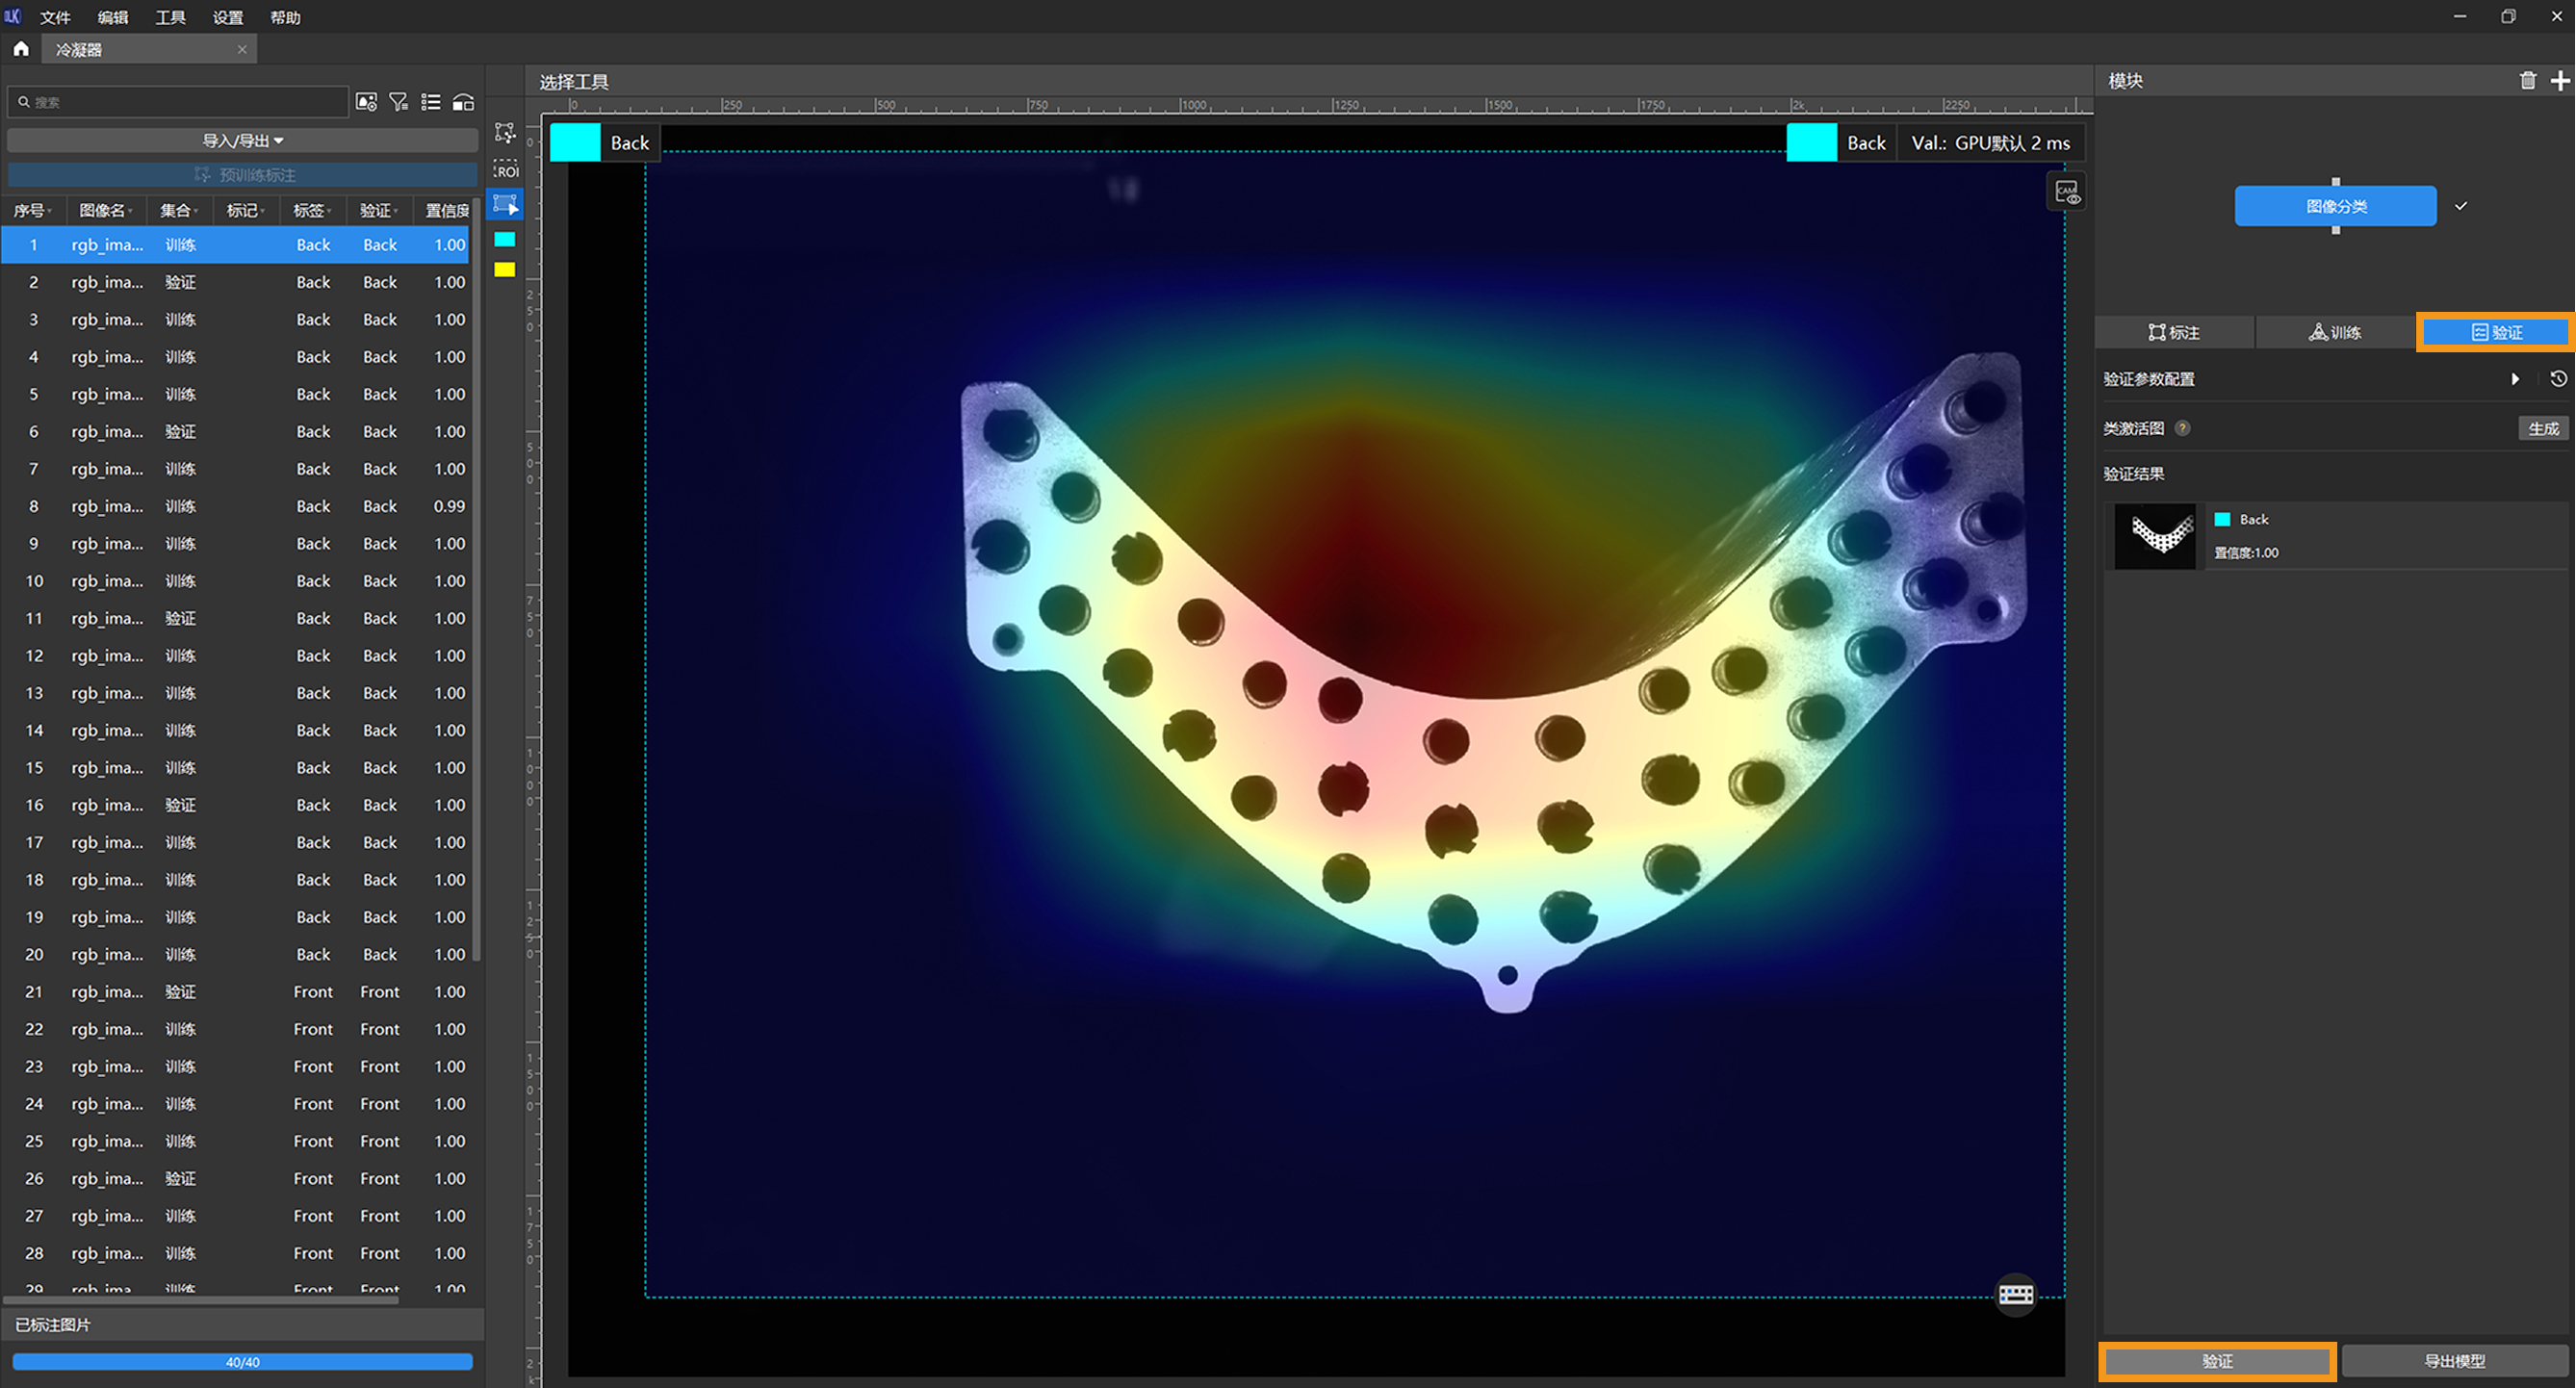This screenshot has width=2576, height=1388.
Task: Switch to the 训练 tab
Action: click(2334, 333)
